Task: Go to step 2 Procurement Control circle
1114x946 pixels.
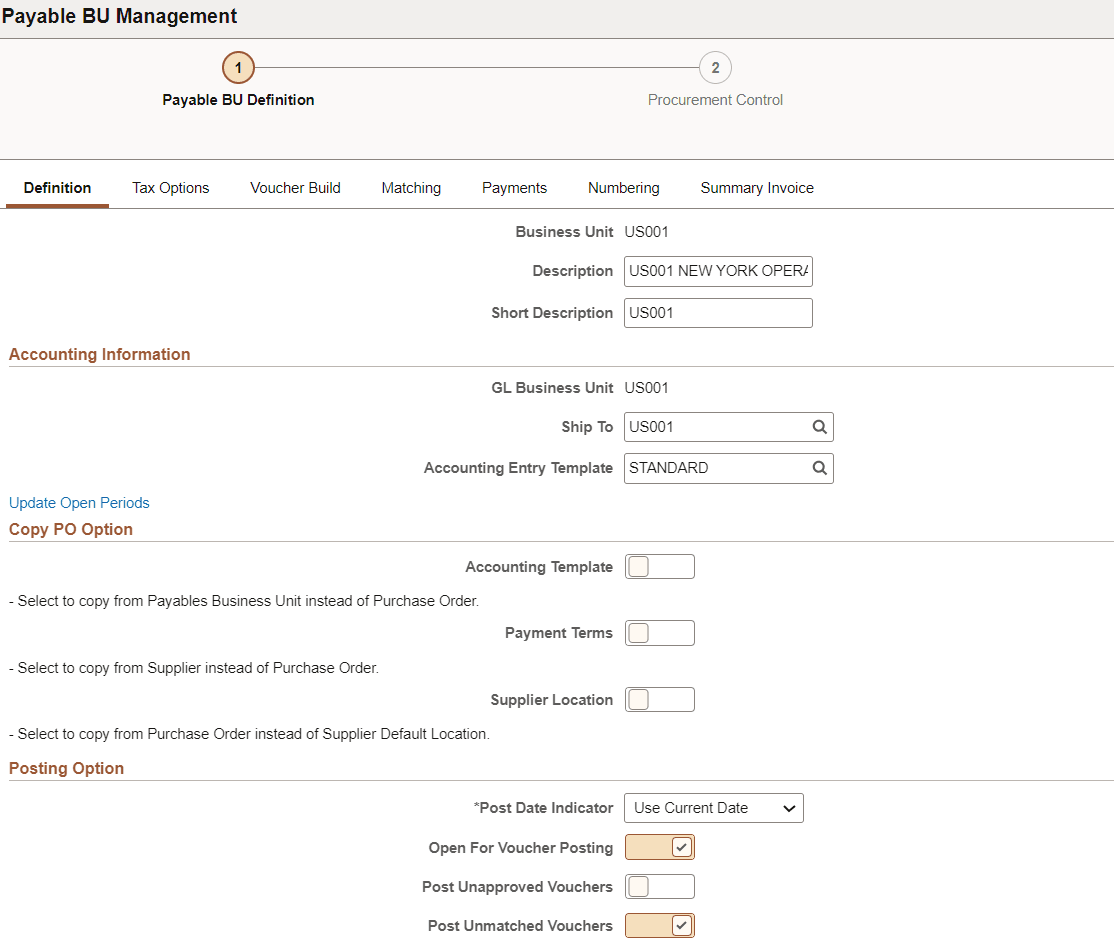Action: [715, 67]
